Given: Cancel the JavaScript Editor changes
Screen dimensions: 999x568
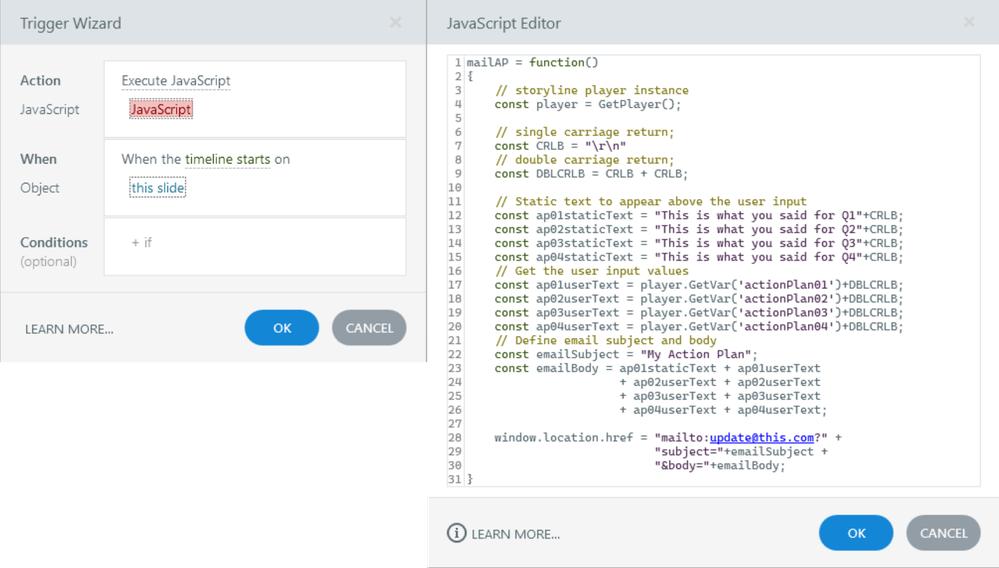Looking at the screenshot, I should [x=942, y=533].
